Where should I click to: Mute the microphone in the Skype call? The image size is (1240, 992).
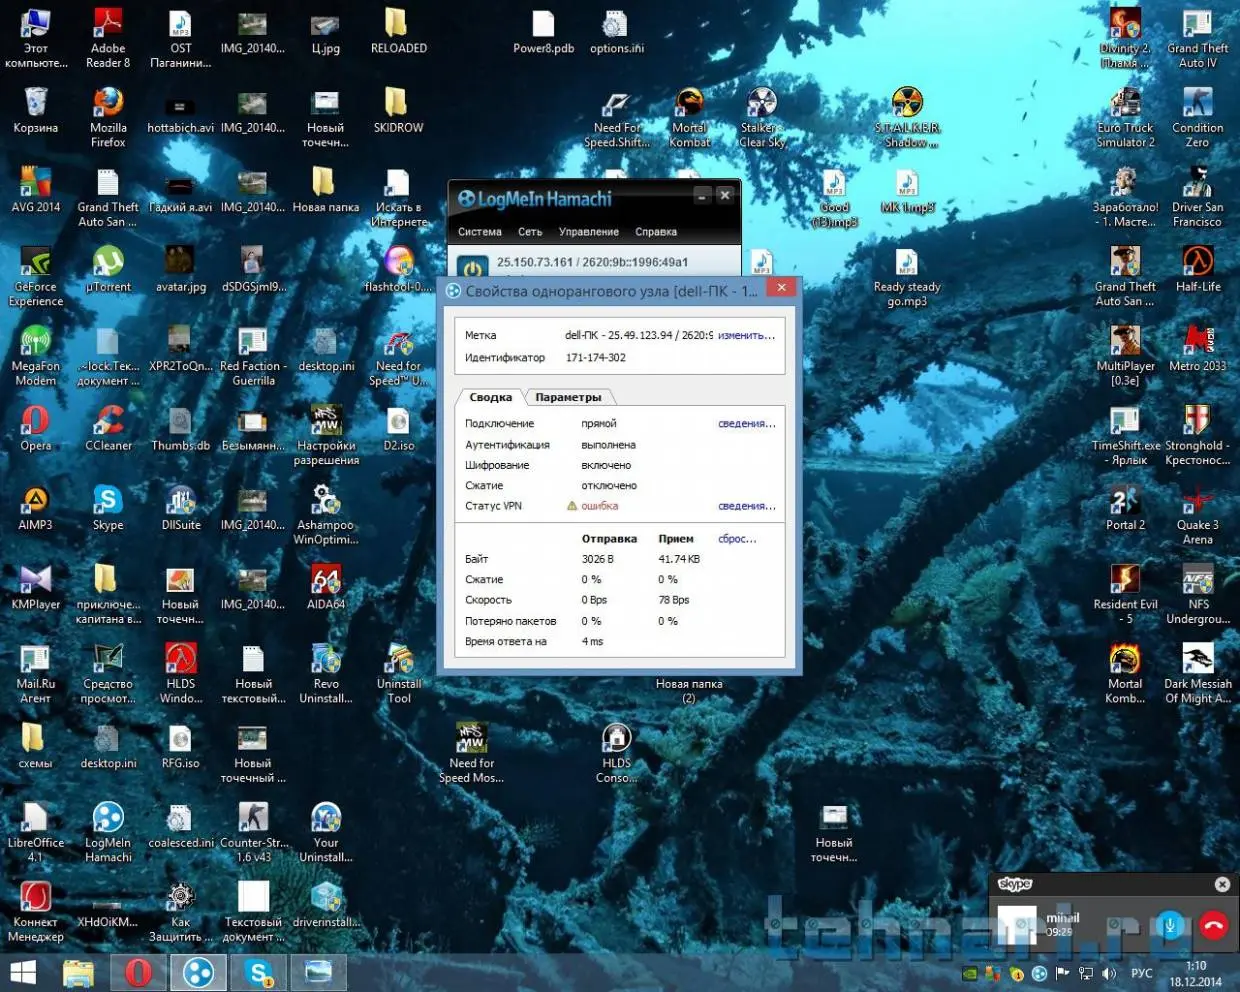(x=1169, y=925)
